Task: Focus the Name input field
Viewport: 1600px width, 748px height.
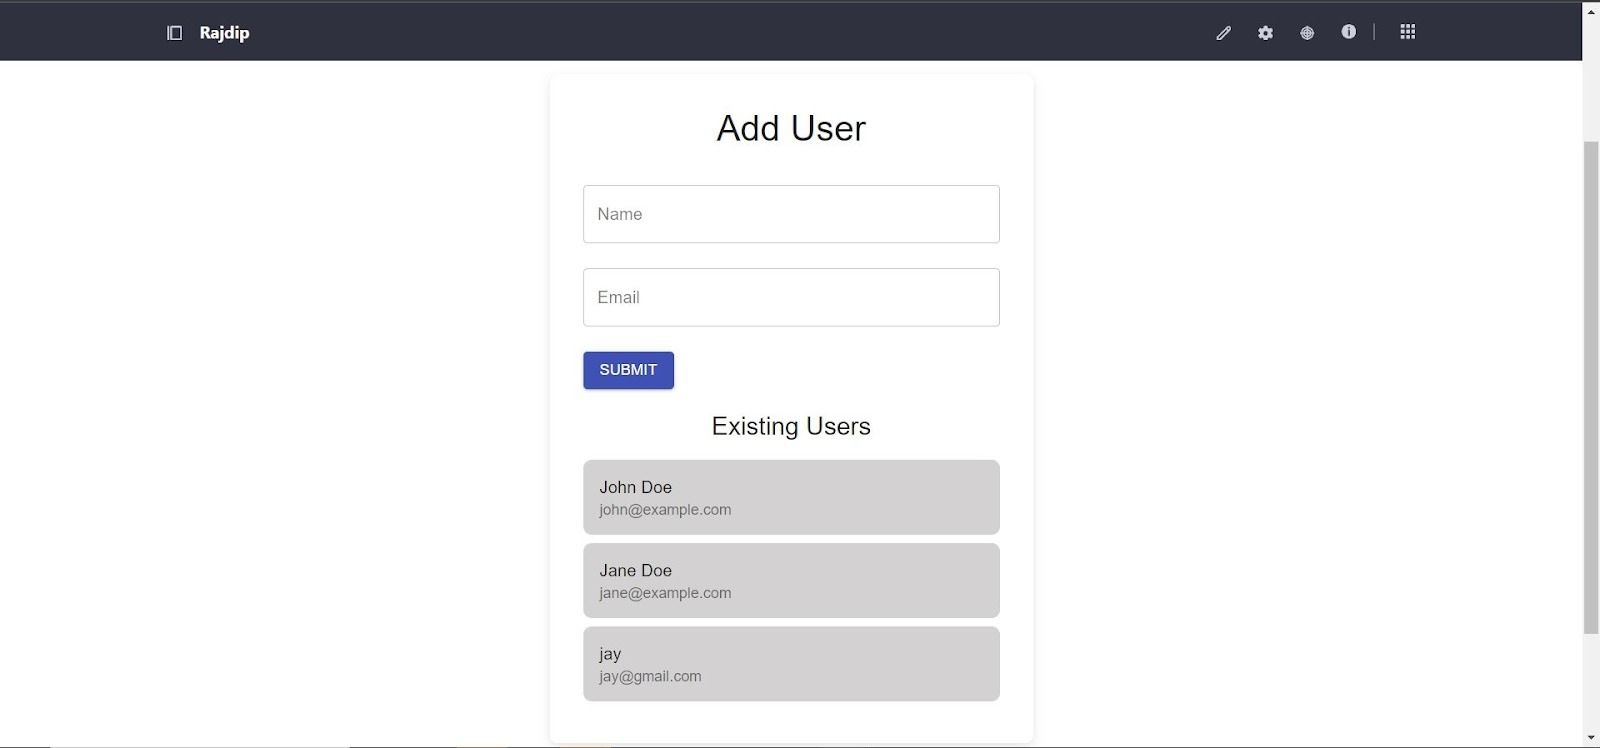Action: click(x=791, y=214)
